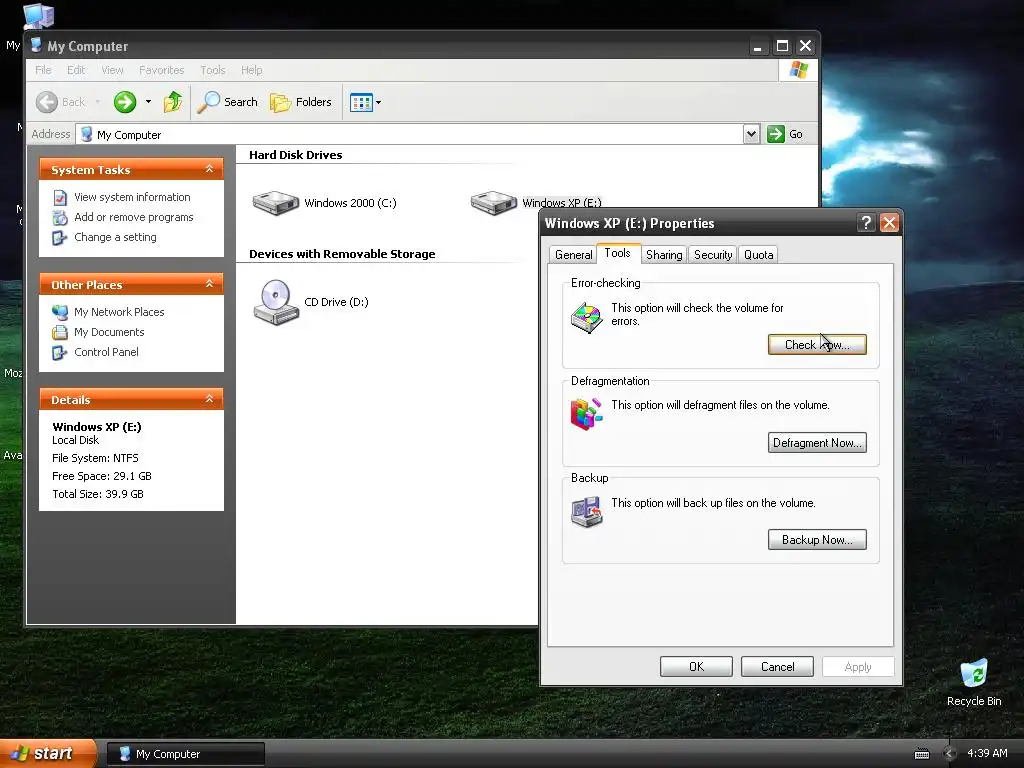Click the My Documents folder icon

coord(59,332)
